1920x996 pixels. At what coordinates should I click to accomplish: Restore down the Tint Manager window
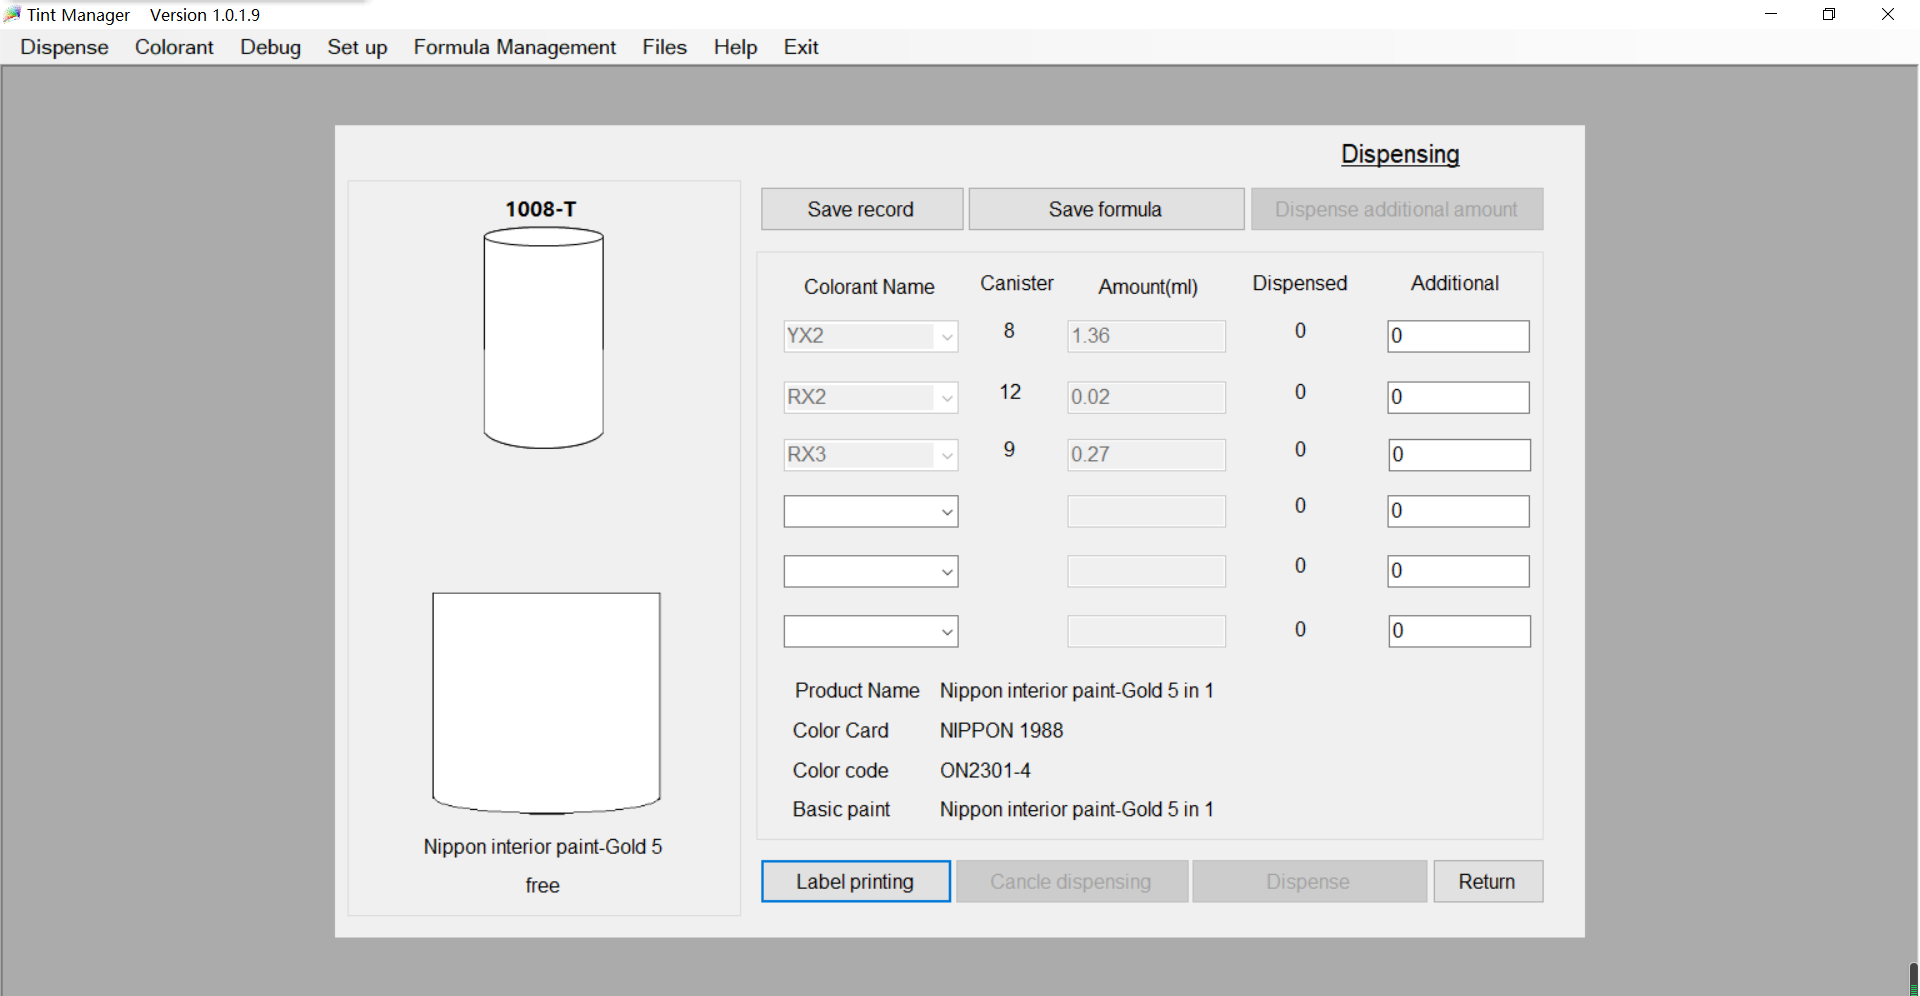[1829, 14]
